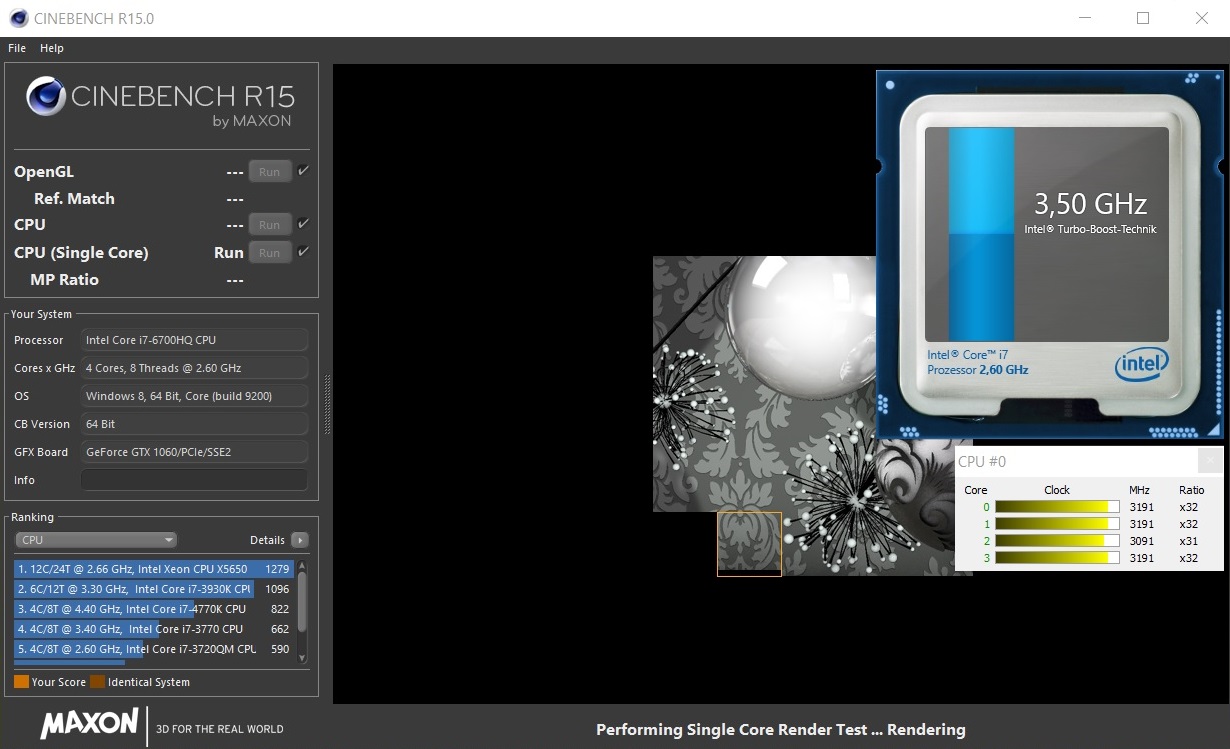Minimize the Cinebench window
Screen dimensions: 1230x749
tap(1086, 18)
